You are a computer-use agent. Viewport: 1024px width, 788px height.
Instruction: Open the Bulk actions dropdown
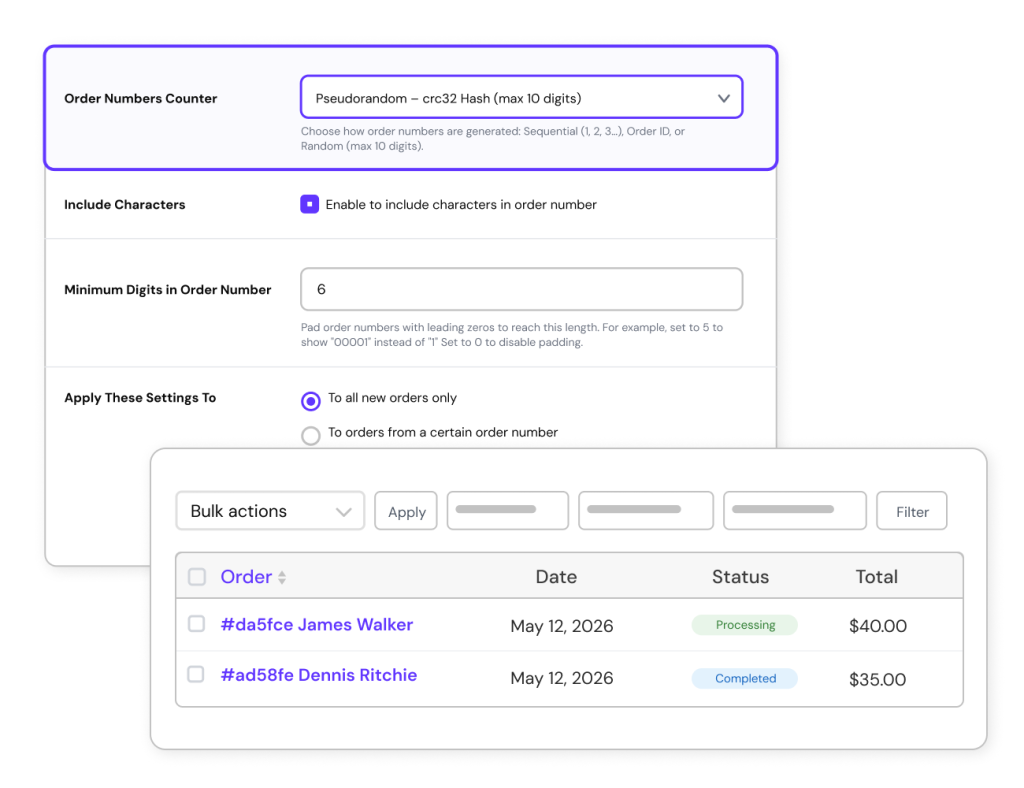(x=270, y=511)
